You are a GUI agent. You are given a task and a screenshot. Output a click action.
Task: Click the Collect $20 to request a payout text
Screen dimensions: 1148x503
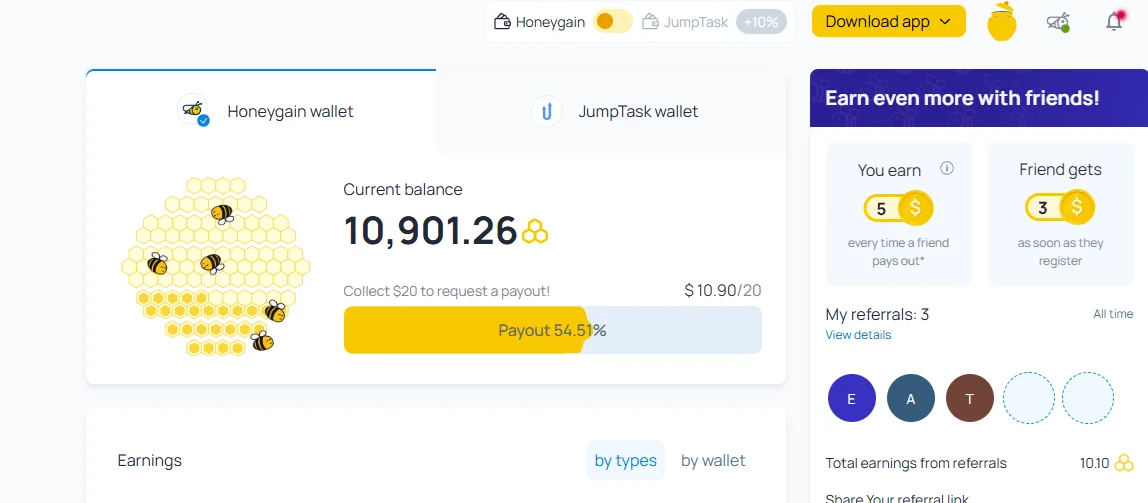(447, 291)
